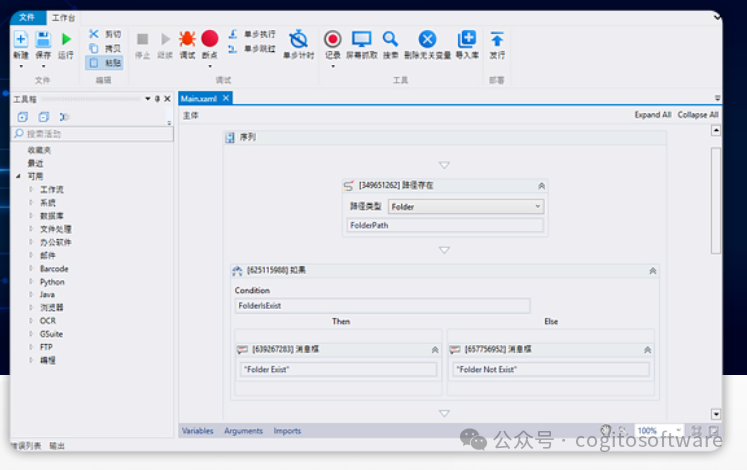747x470 pixels.
Task: Close the Main.xaml tab with its X
Action: pos(226,98)
